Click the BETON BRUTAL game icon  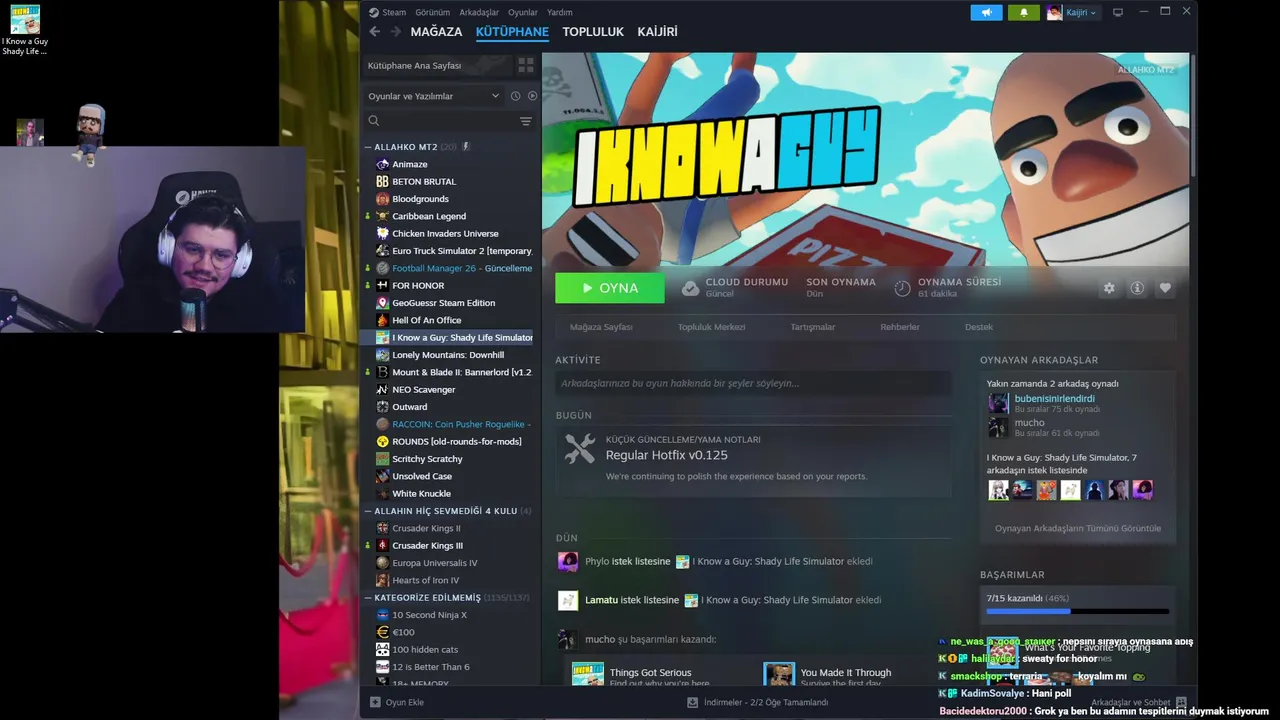click(382, 181)
